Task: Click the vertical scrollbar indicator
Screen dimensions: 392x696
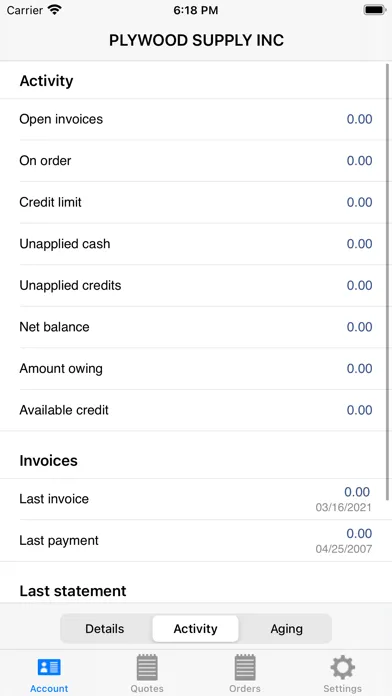Action: pos(388,282)
